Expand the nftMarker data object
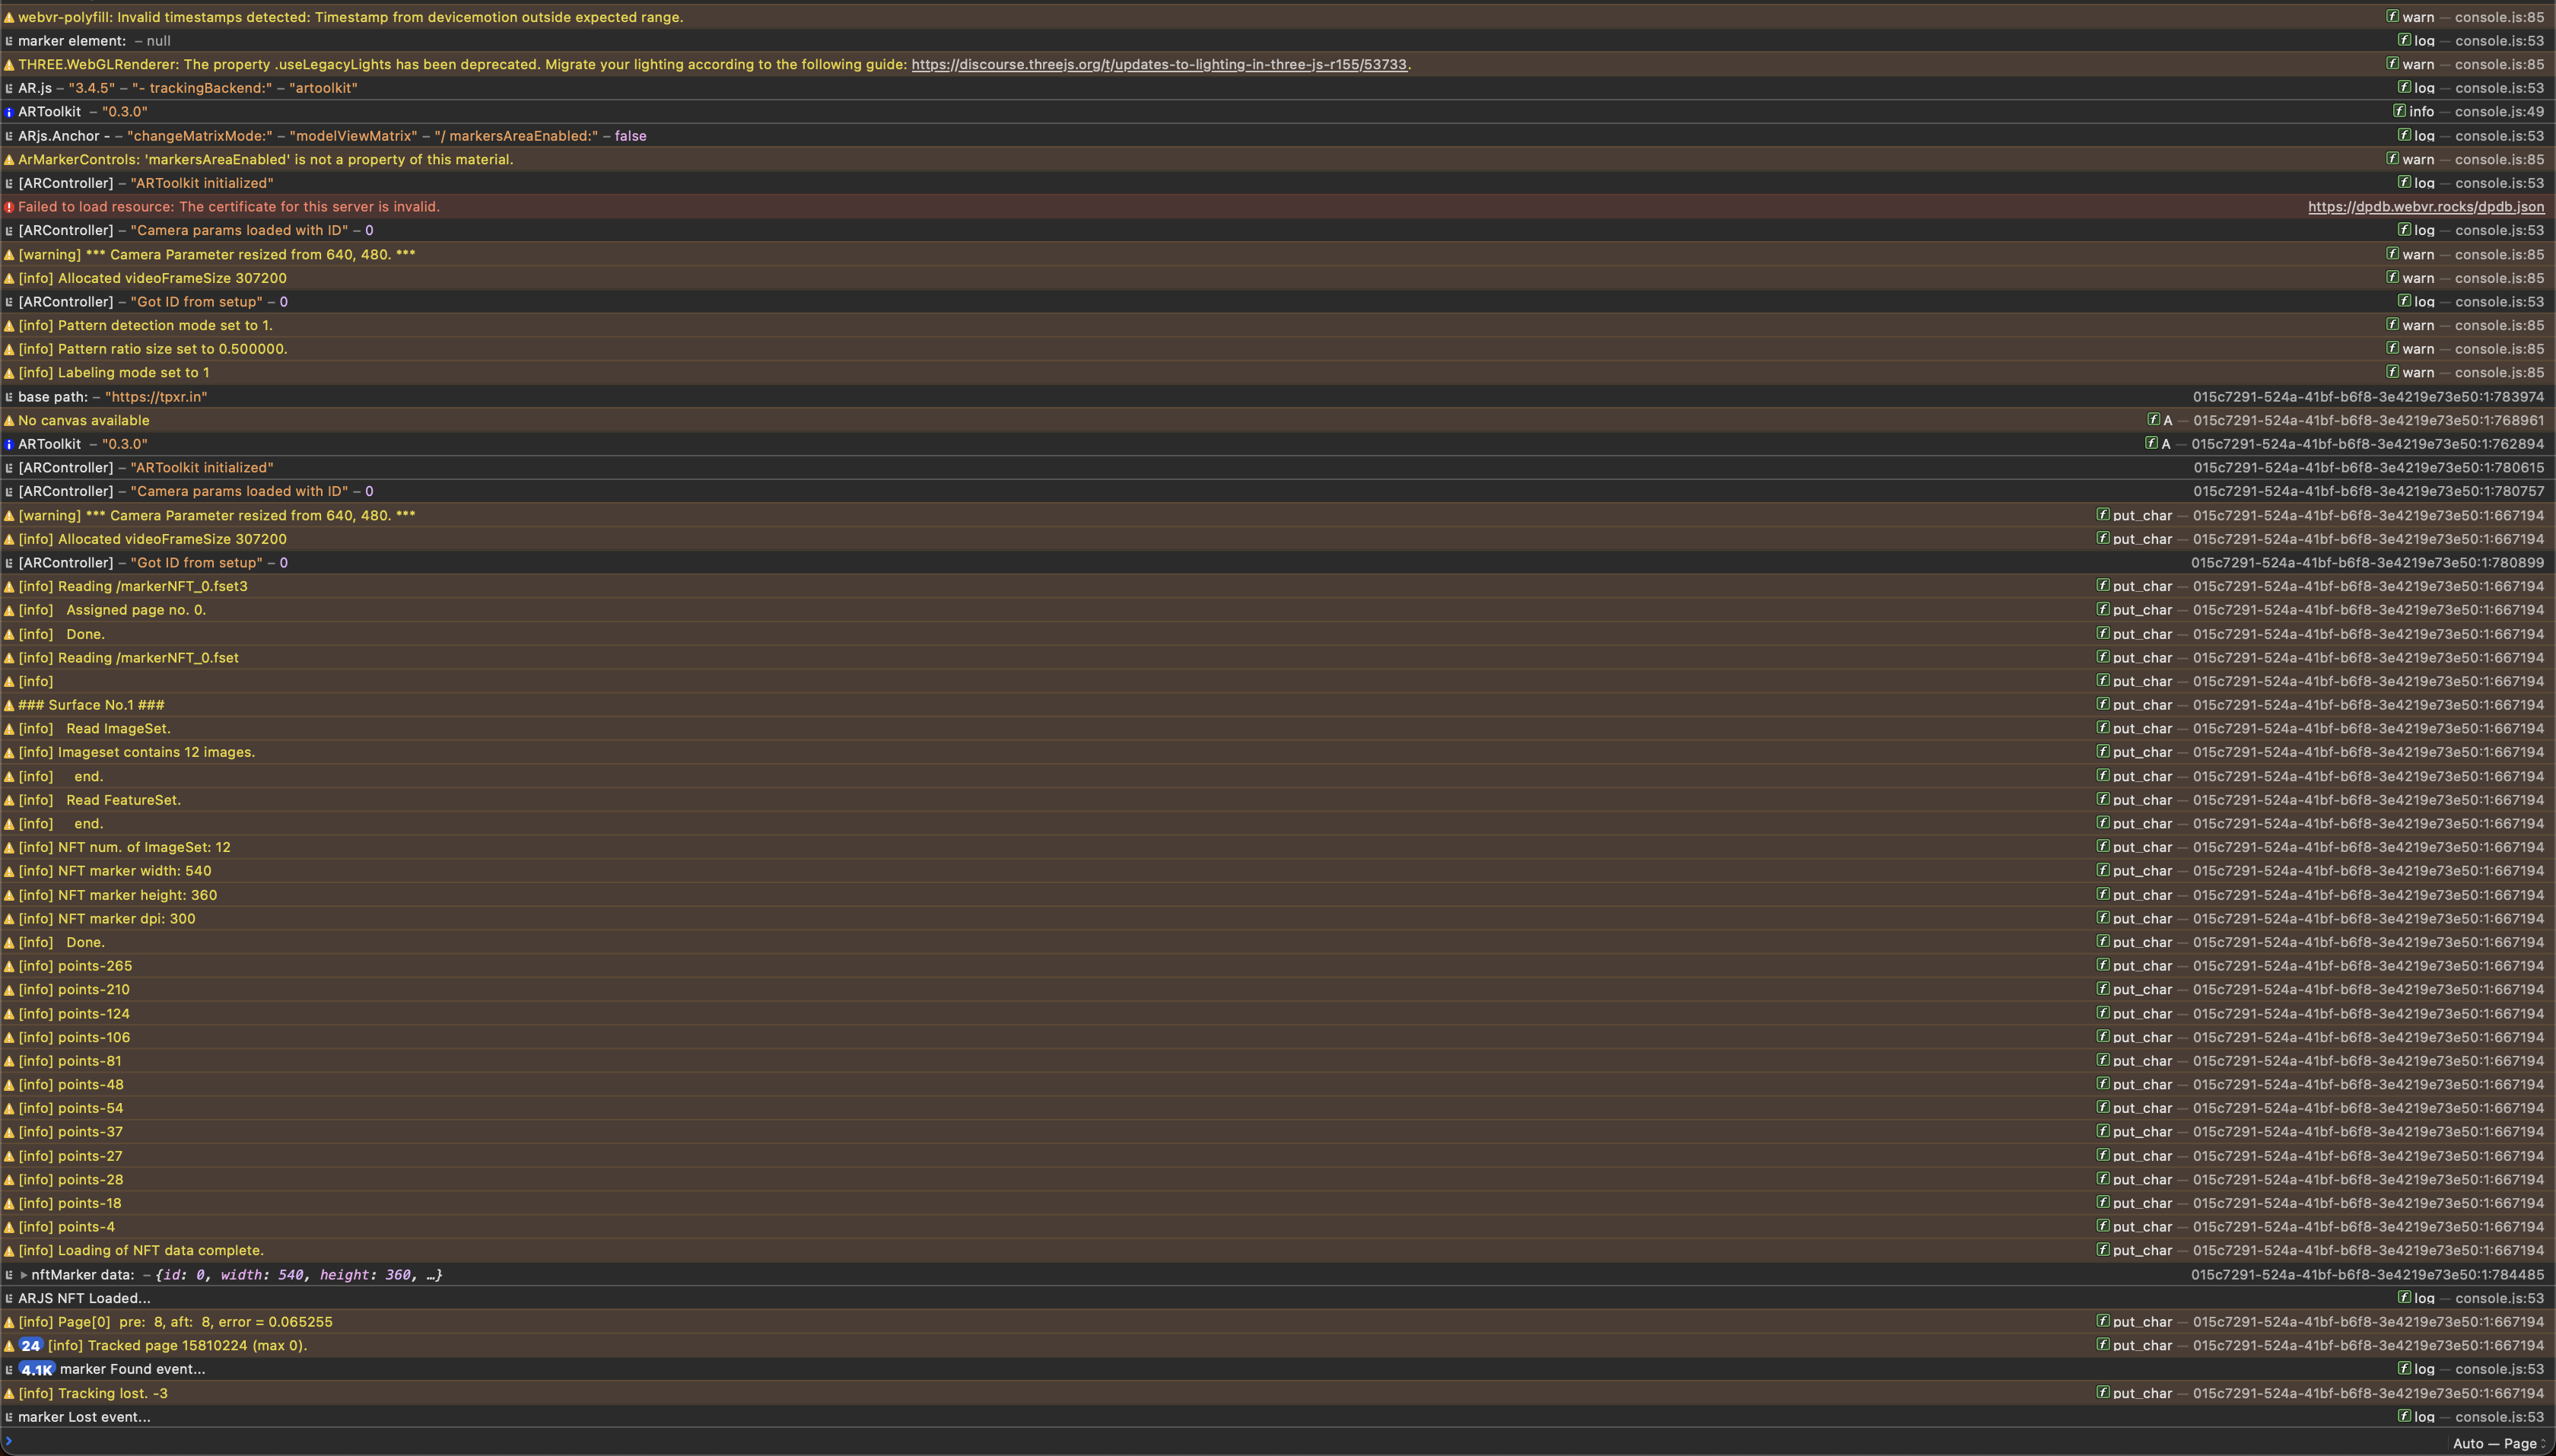Screen dimensions: 2556x1456 coord(24,1275)
